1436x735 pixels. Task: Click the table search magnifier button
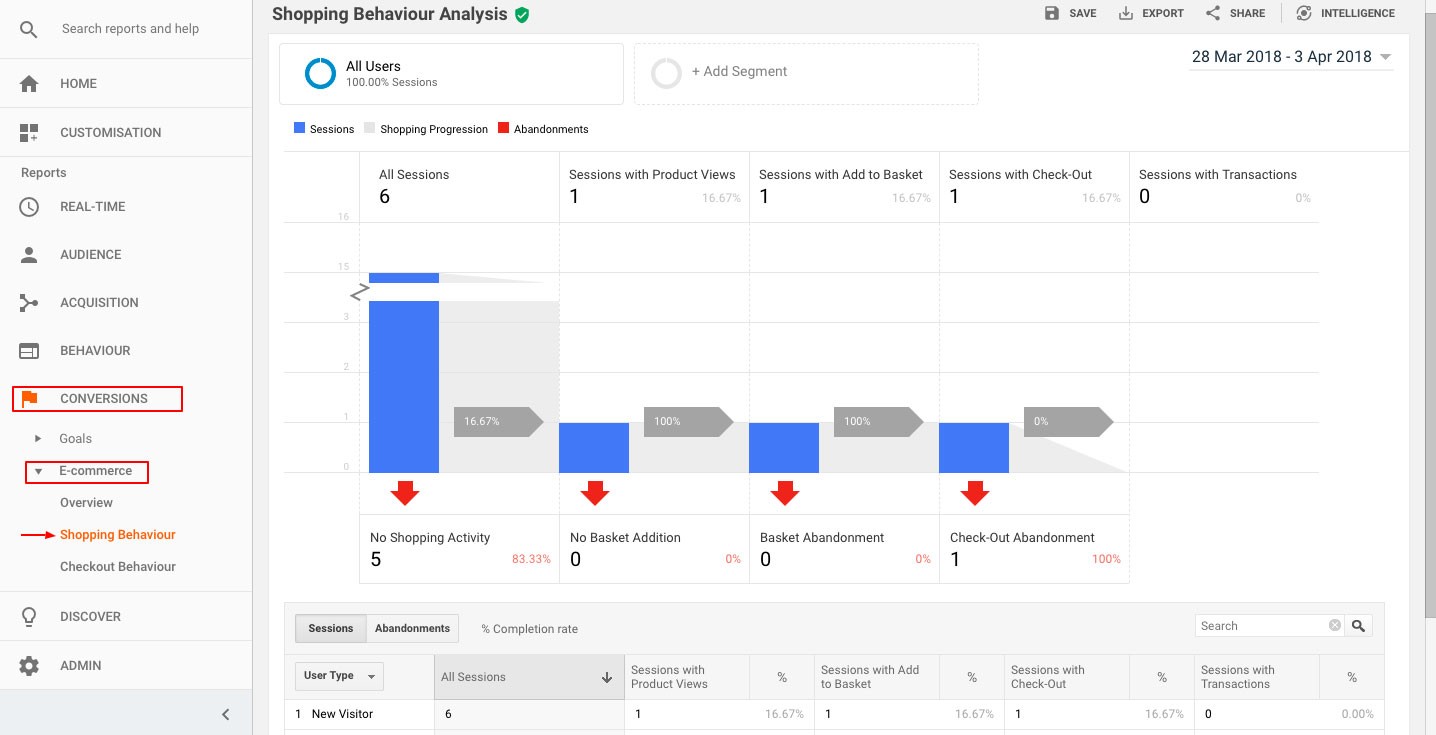point(1358,626)
